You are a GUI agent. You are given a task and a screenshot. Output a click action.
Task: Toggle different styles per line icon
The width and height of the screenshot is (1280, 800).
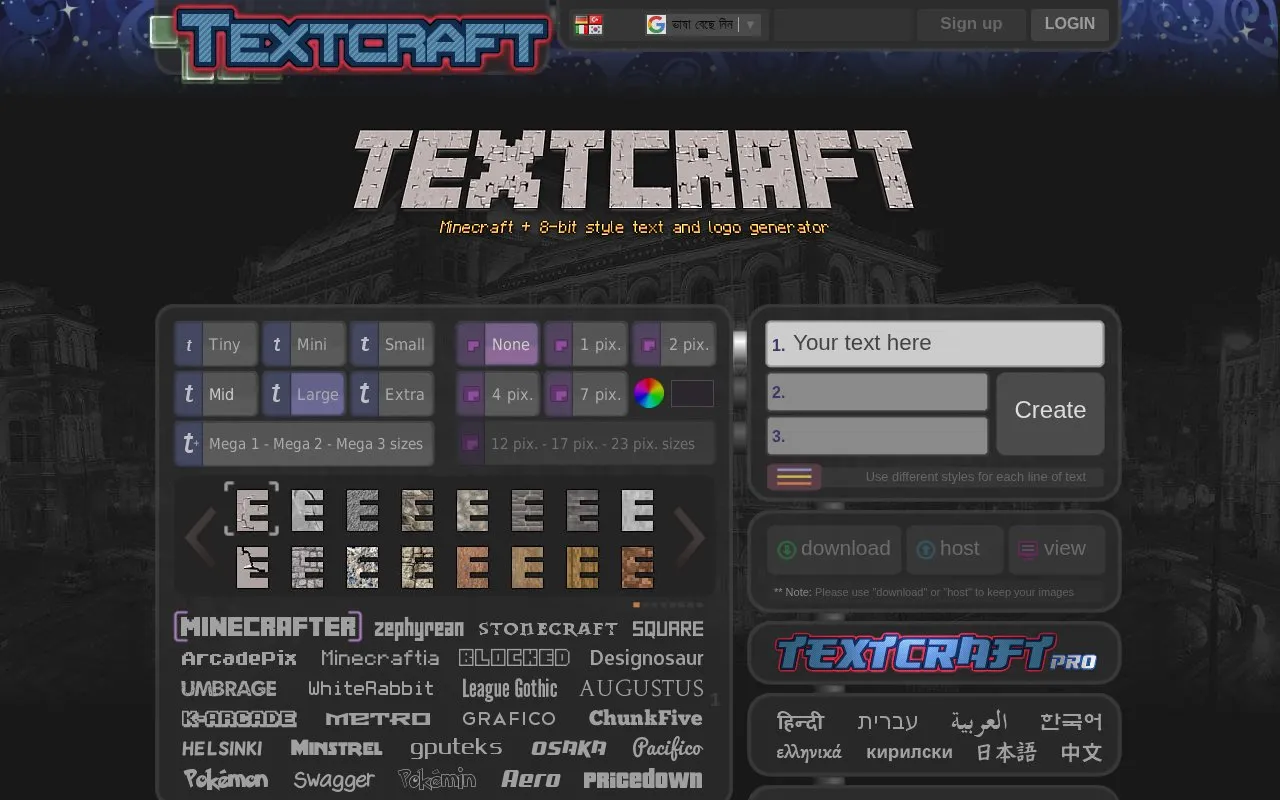[794, 477]
